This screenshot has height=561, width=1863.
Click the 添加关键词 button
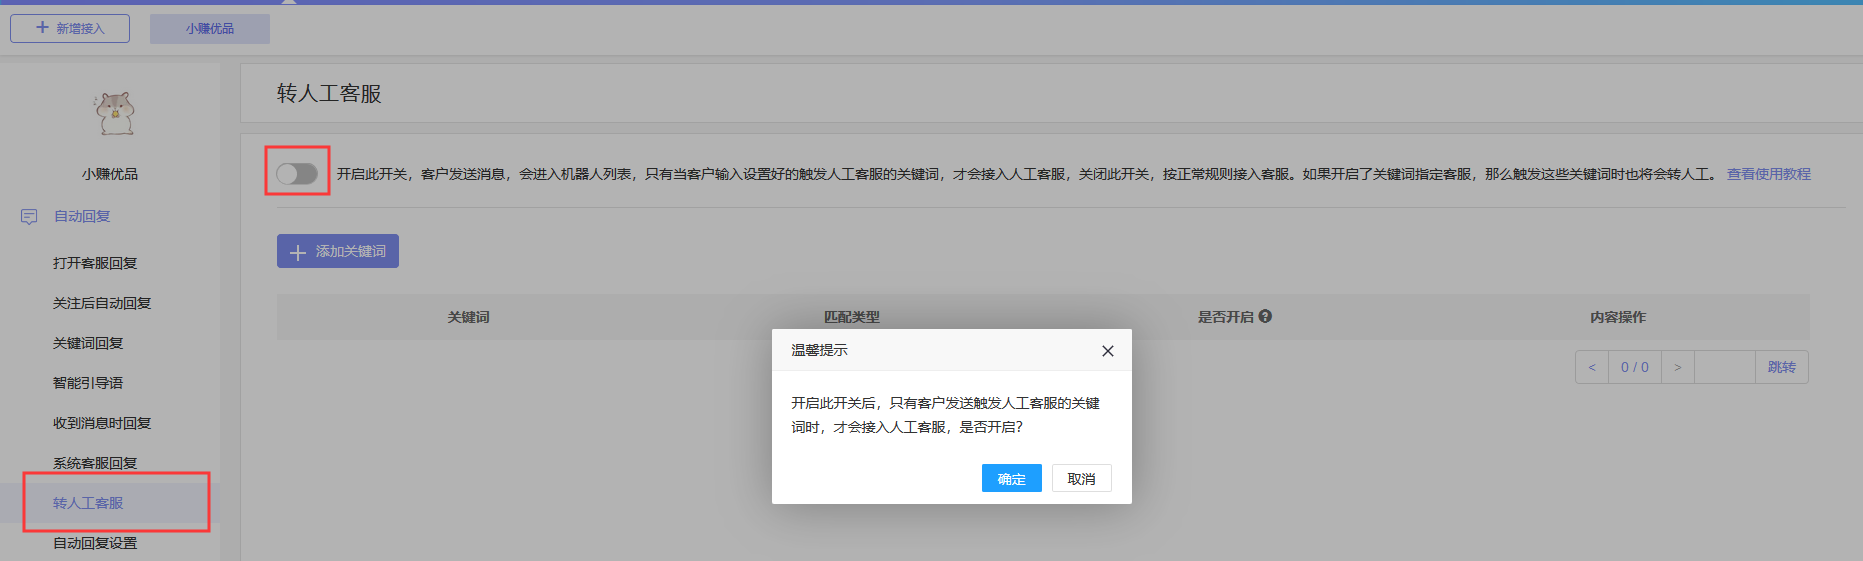[x=338, y=251]
